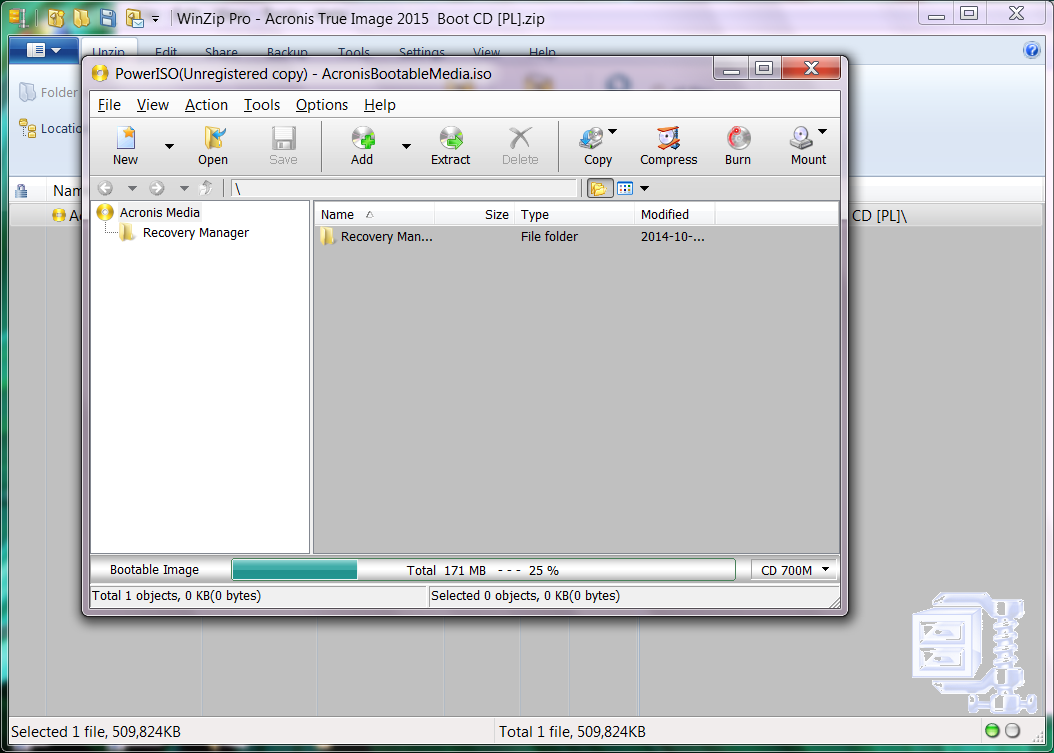Toggle the folder tree pane button
The height and width of the screenshot is (753, 1054).
pos(598,188)
